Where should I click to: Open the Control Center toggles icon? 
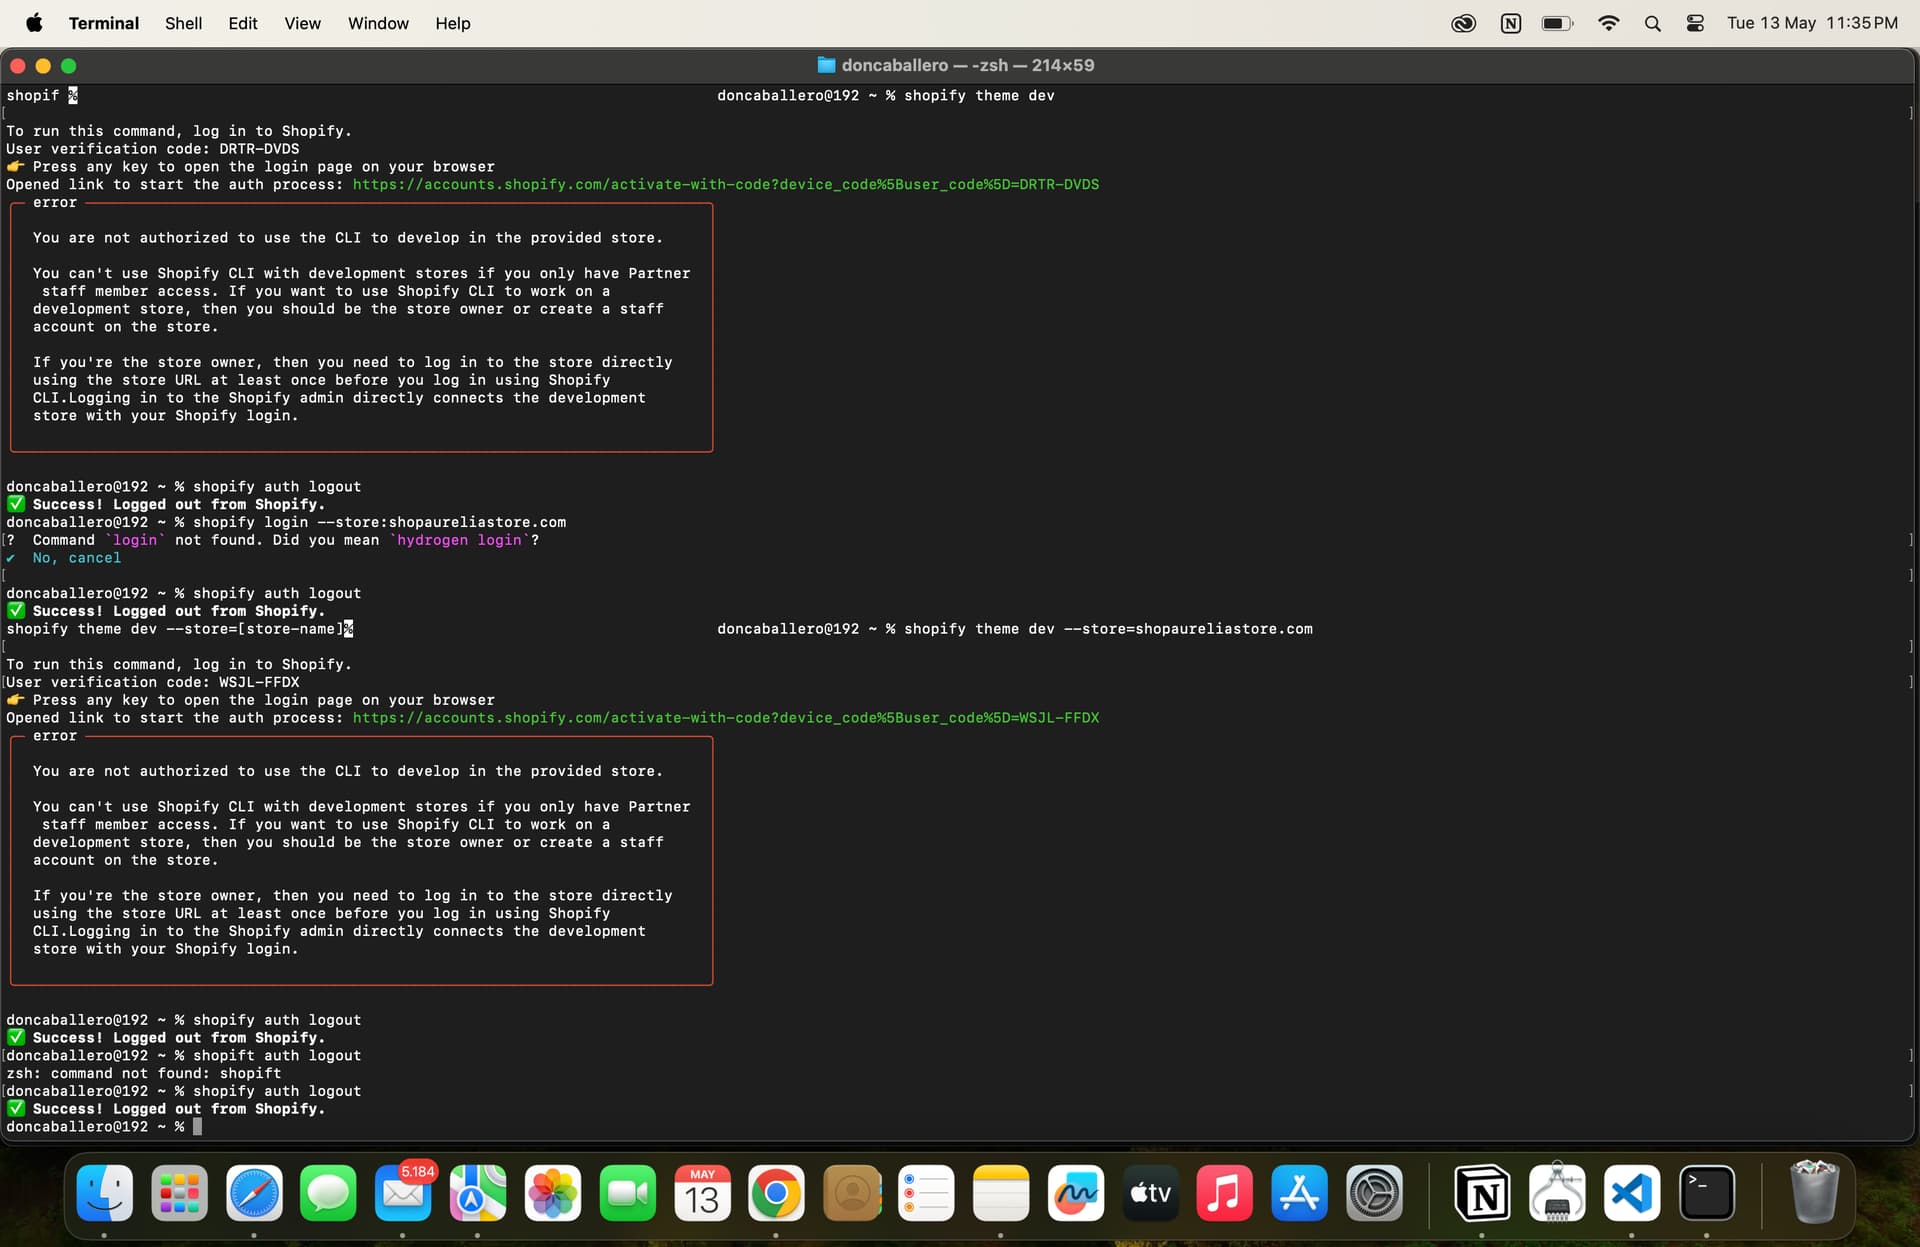point(1695,23)
